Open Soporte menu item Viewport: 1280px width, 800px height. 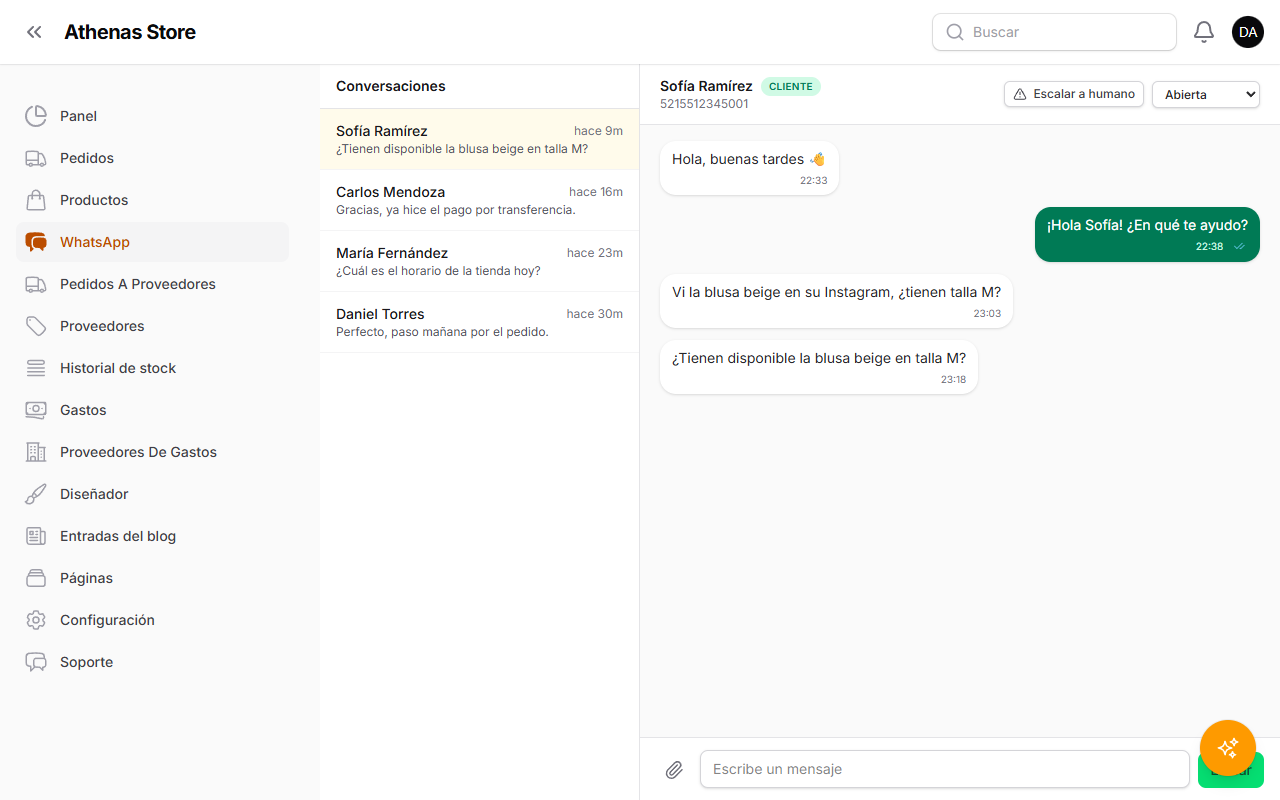152,662
